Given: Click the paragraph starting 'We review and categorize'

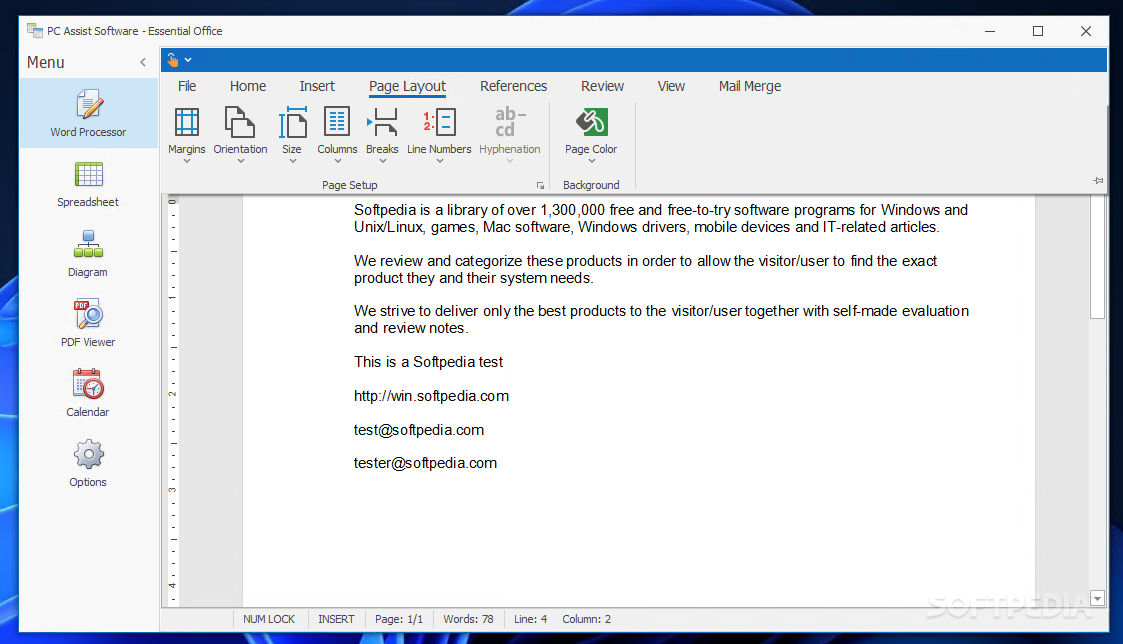Looking at the screenshot, I should pyautogui.click(x=645, y=269).
